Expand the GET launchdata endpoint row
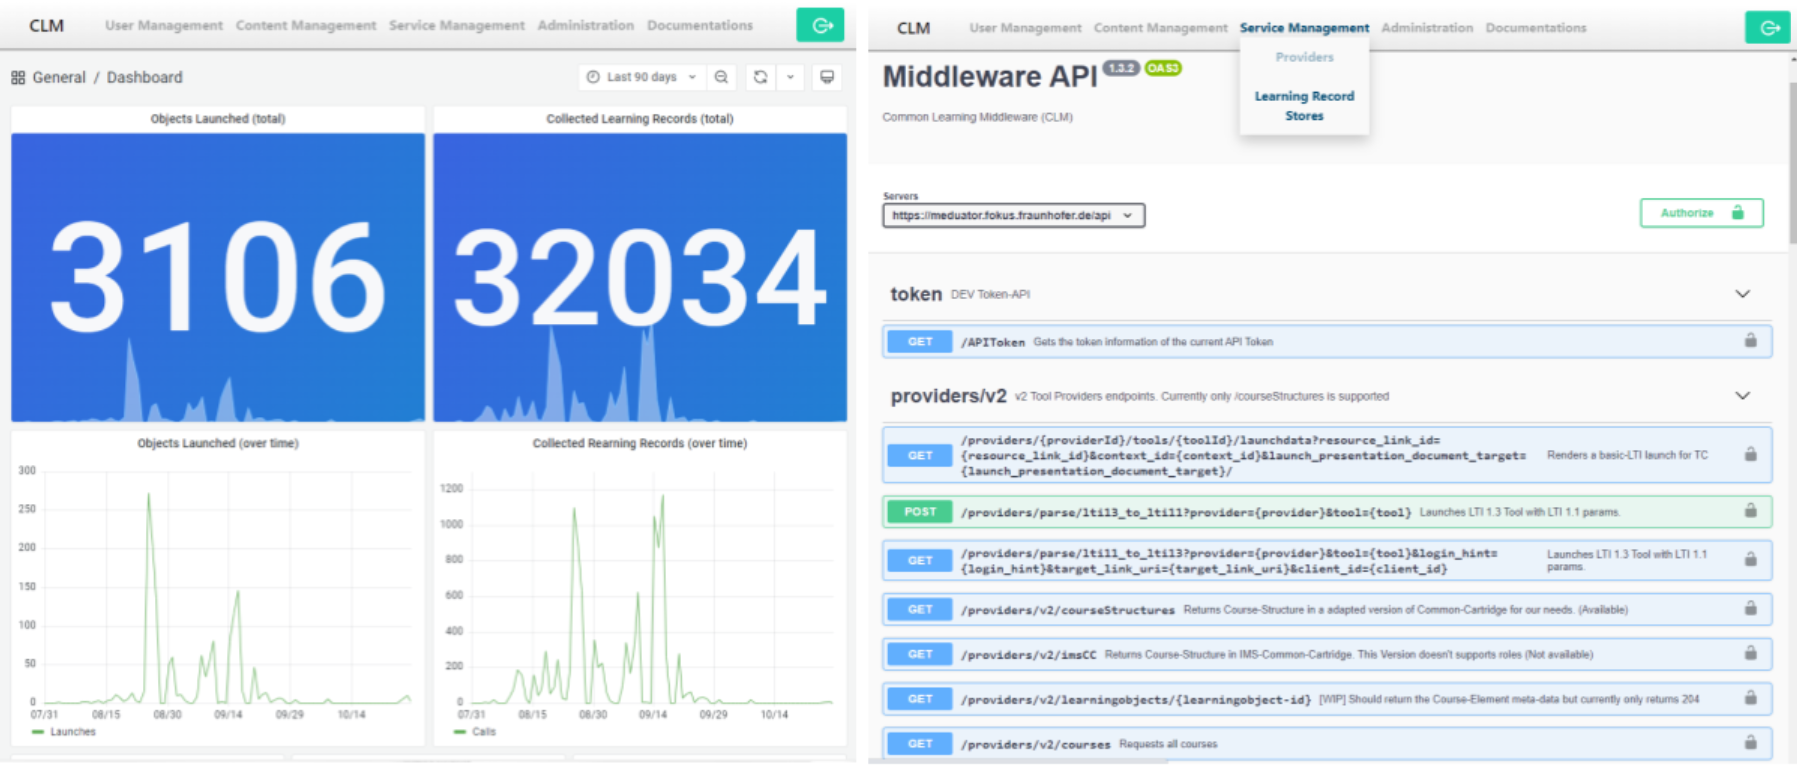 1327,455
